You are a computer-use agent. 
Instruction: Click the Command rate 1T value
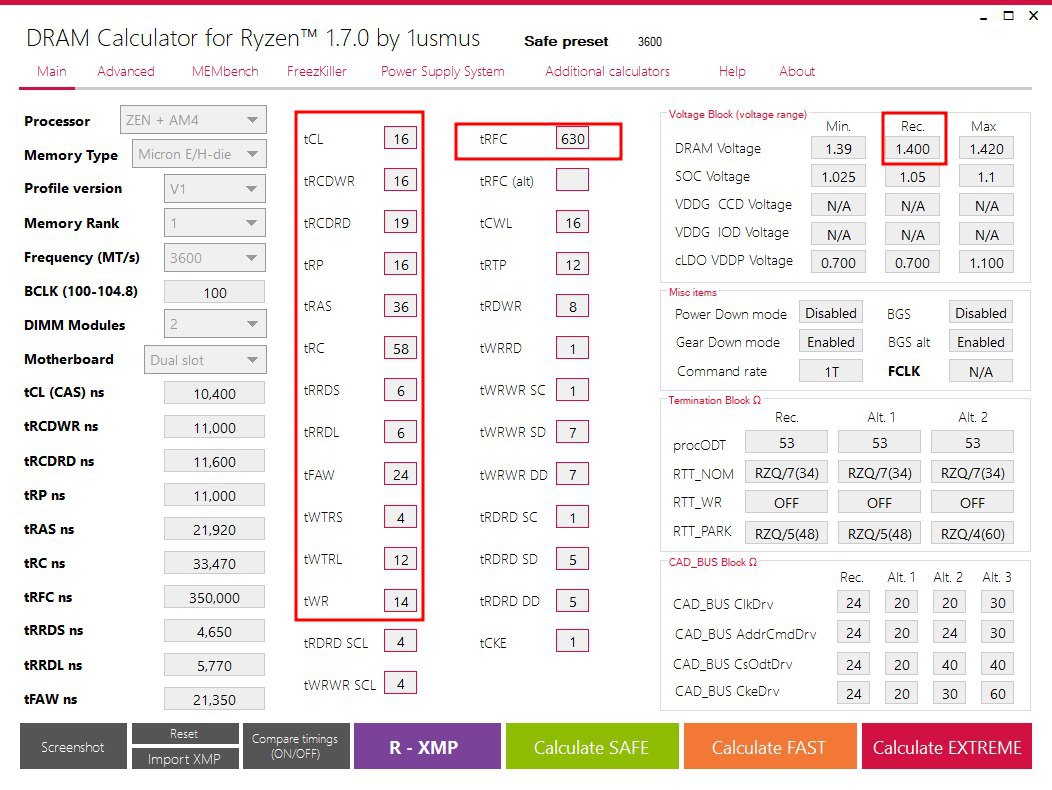click(831, 371)
